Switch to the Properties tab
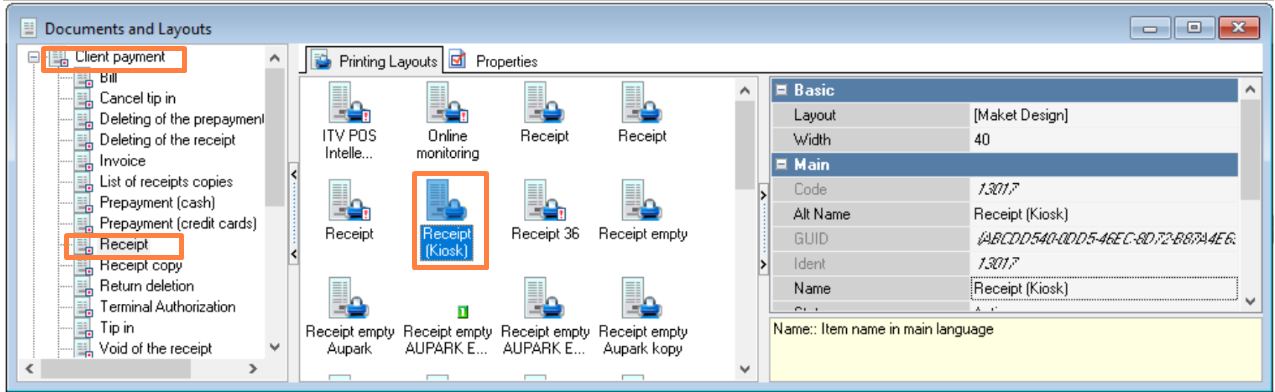This screenshot has width=1275, height=392. click(495, 61)
